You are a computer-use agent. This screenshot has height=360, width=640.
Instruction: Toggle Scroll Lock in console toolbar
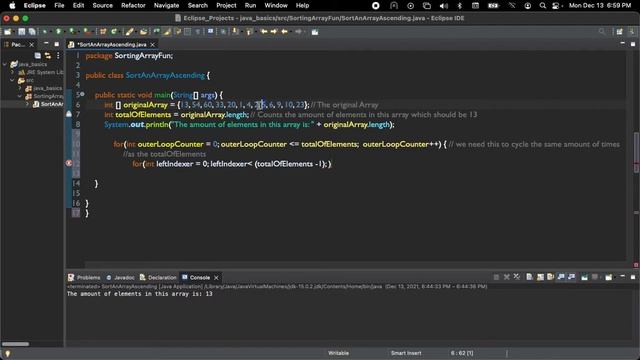(x=540, y=277)
